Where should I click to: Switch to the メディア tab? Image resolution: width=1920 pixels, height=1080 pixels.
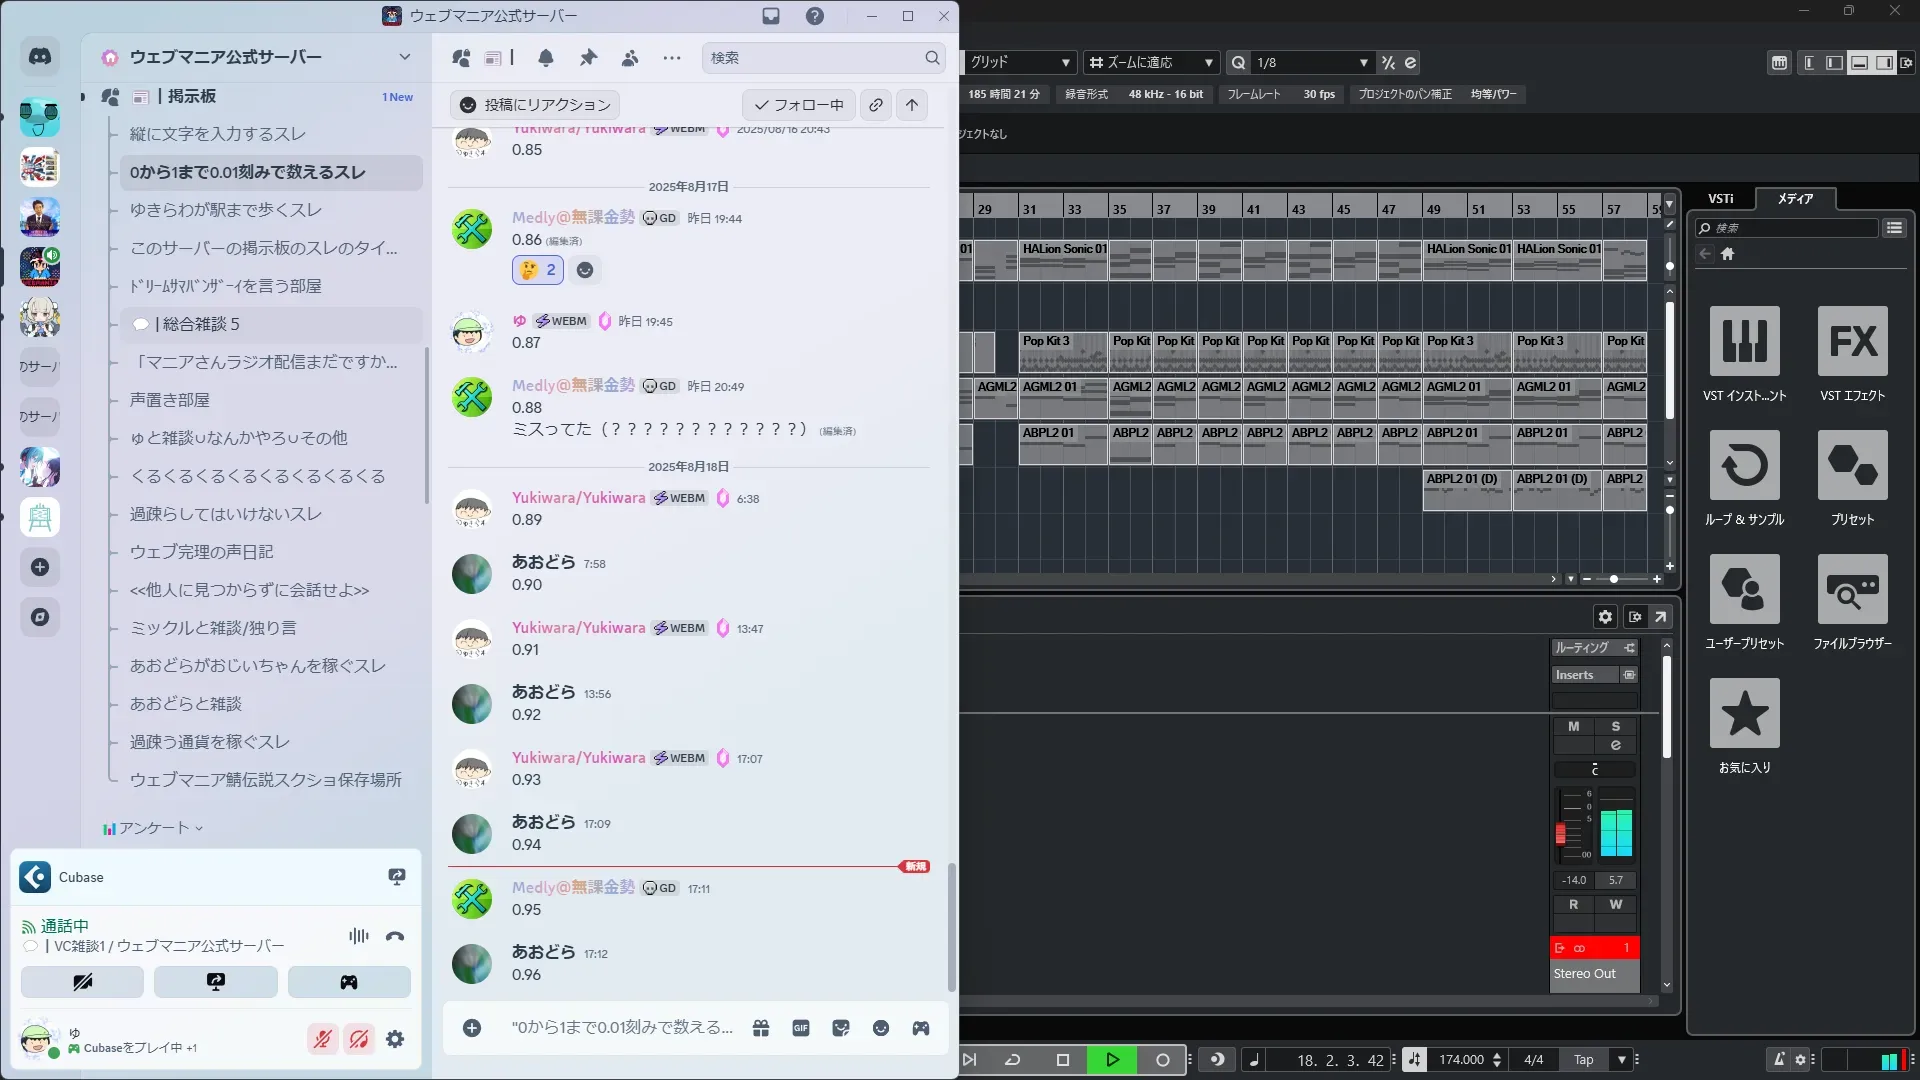1795,199
